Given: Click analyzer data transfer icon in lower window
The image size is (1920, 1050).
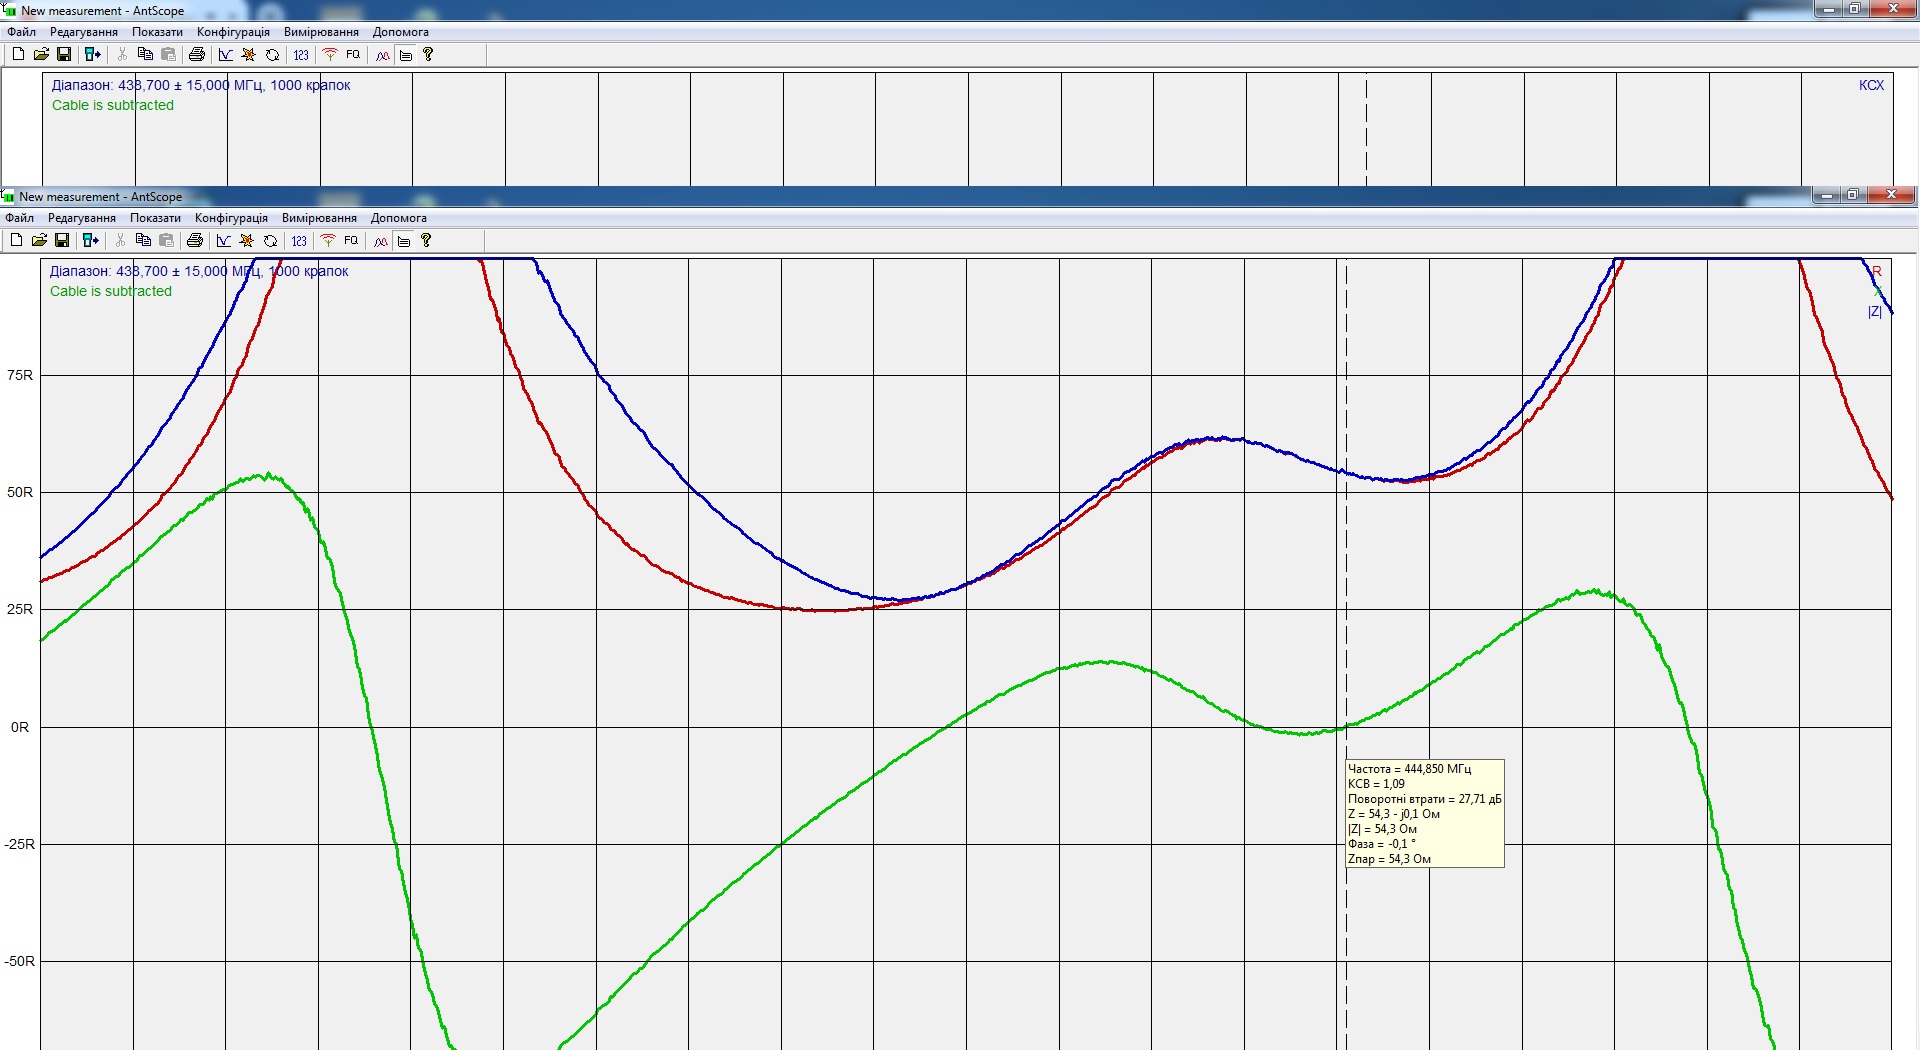Looking at the screenshot, I should 91,241.
